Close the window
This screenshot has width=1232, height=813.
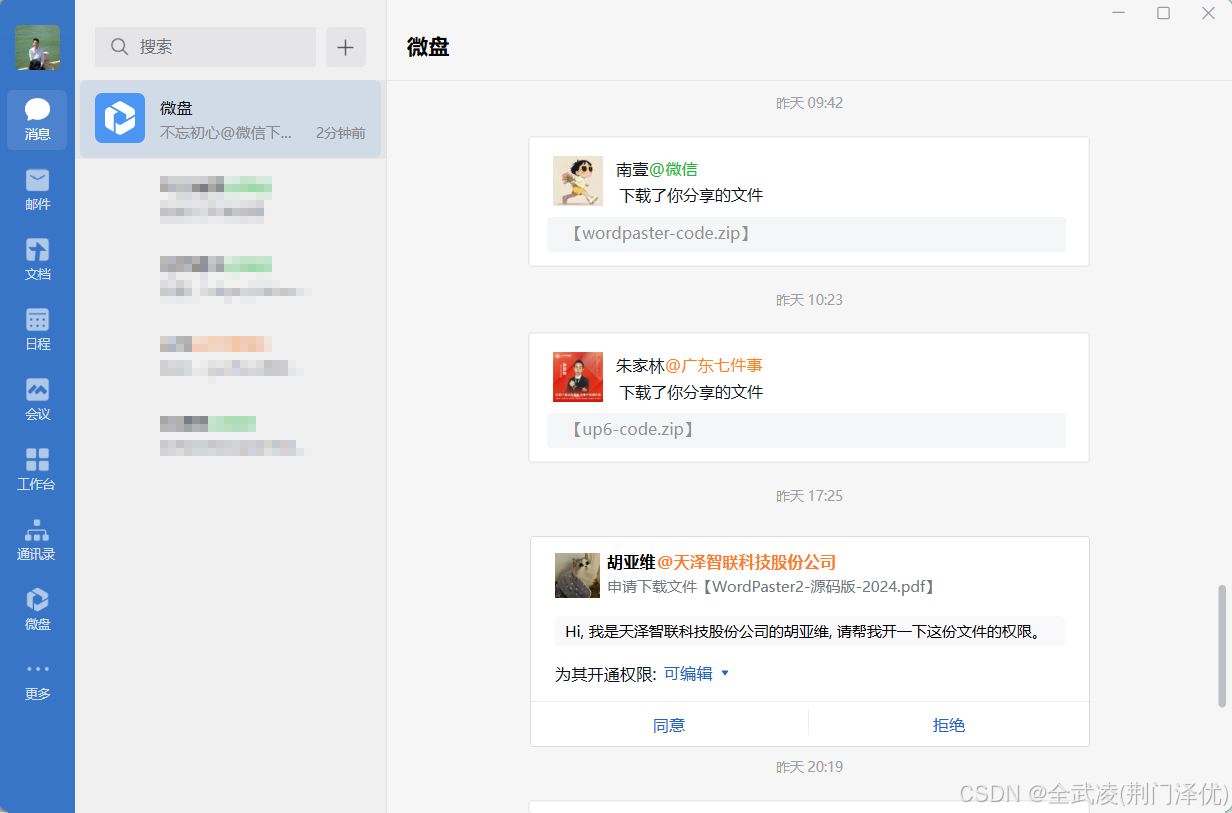pos(1208,13)
